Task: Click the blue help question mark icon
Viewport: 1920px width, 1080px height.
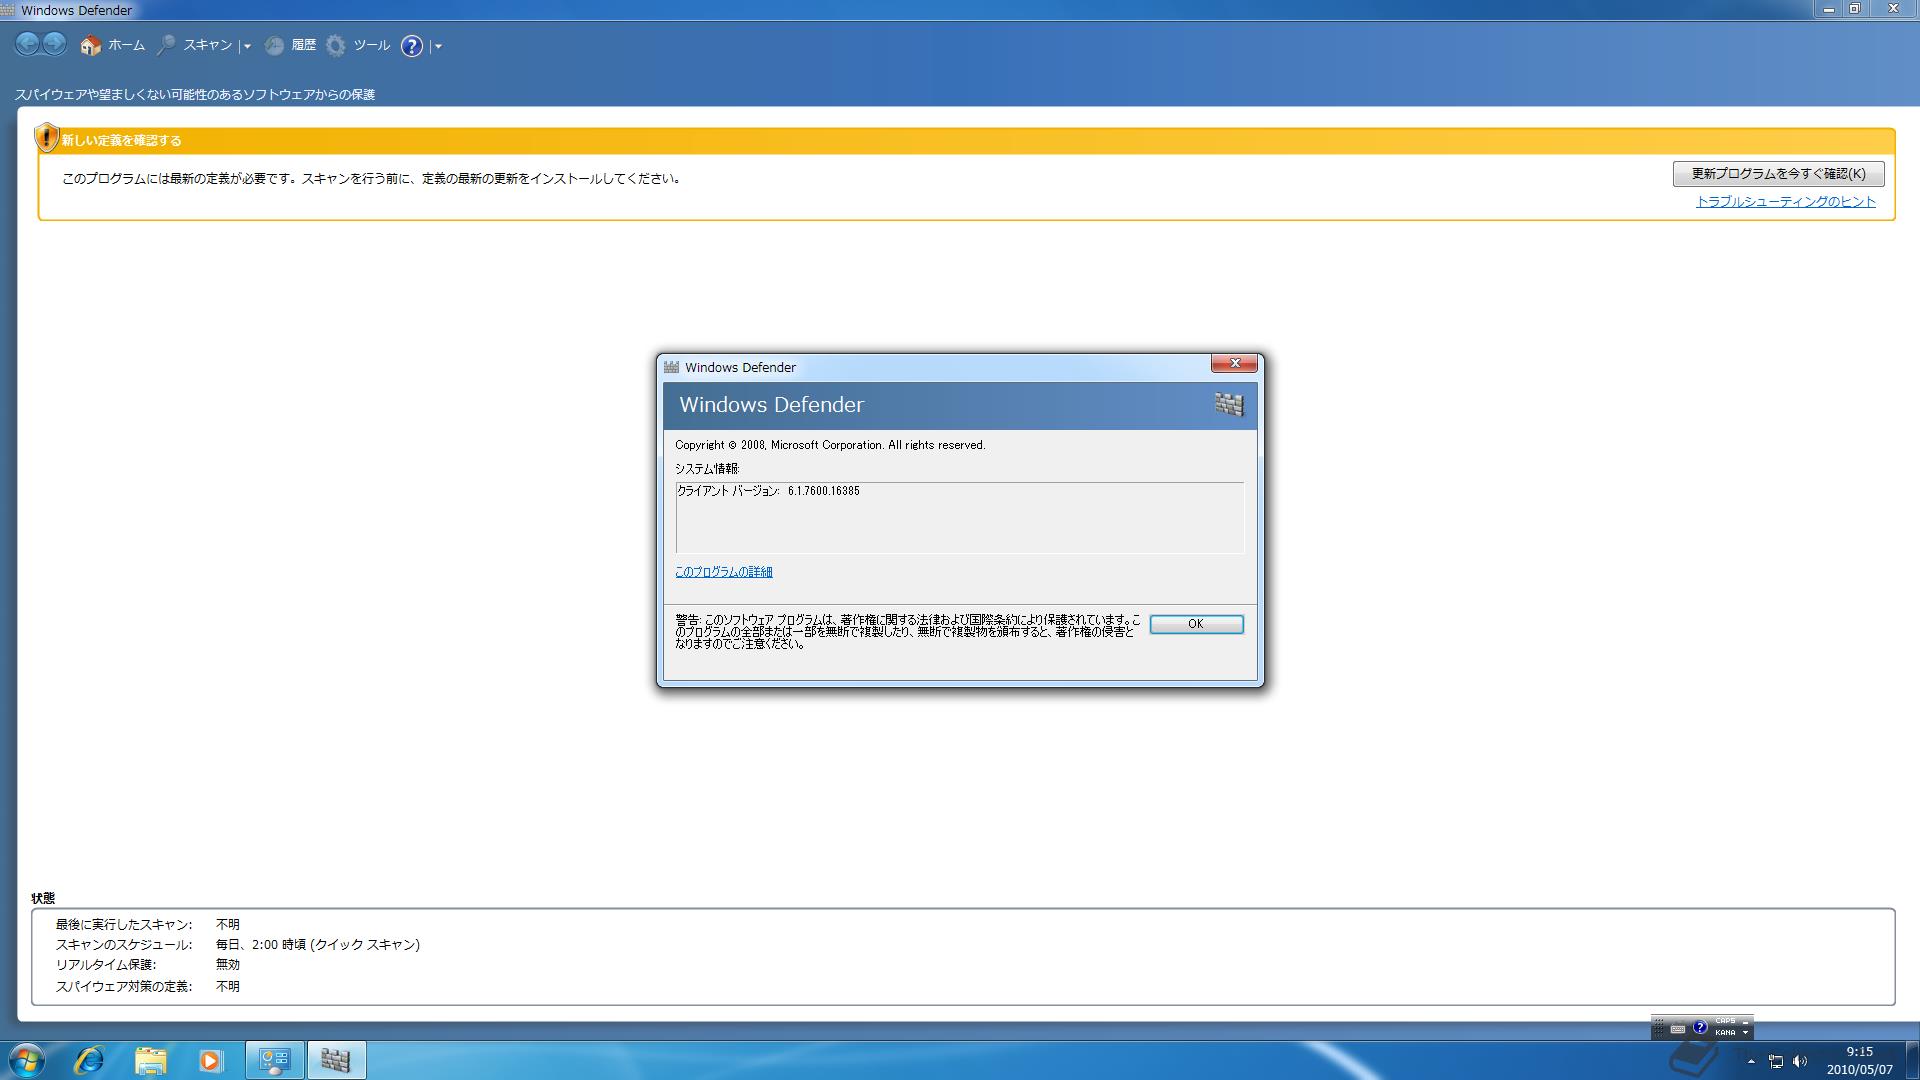Action: [x=411, y=46]
